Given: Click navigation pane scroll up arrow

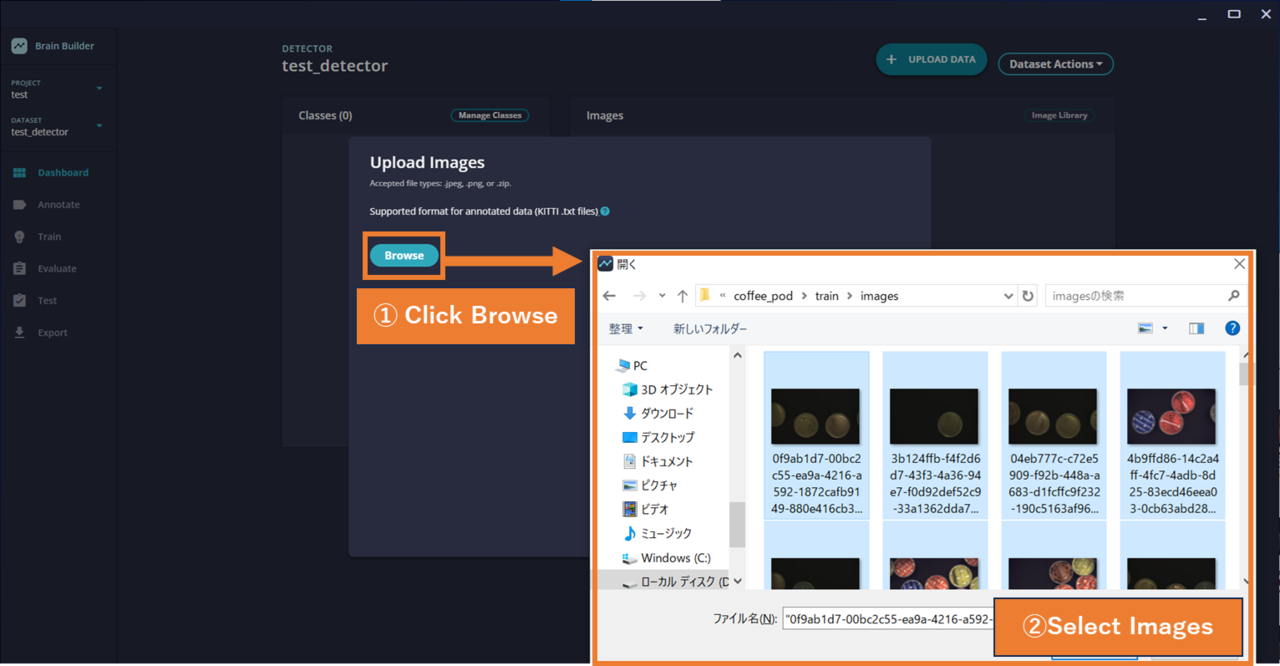Looking at the screenshot, I should (738, 355).
